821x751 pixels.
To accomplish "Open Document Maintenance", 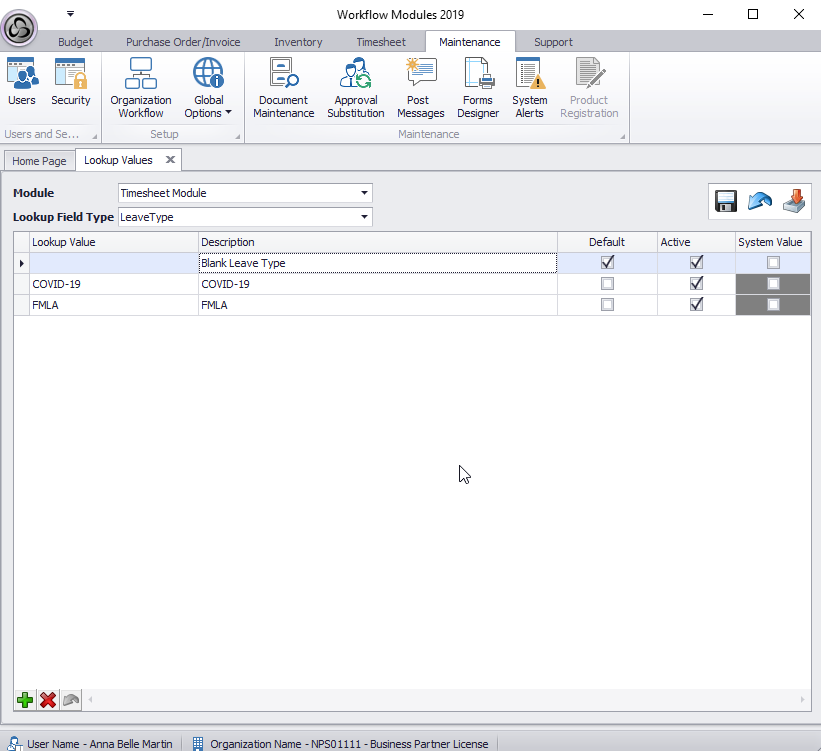I will 283,87.
